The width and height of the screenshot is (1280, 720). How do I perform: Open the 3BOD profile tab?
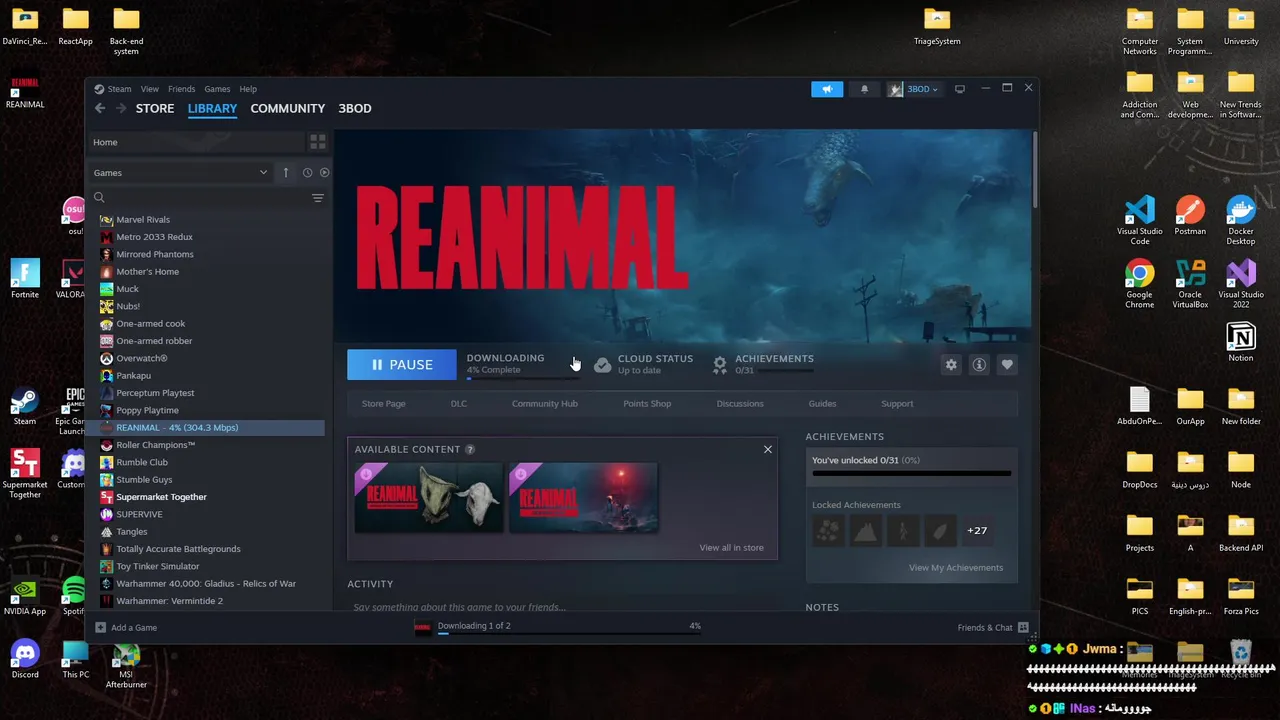point(355,108)
